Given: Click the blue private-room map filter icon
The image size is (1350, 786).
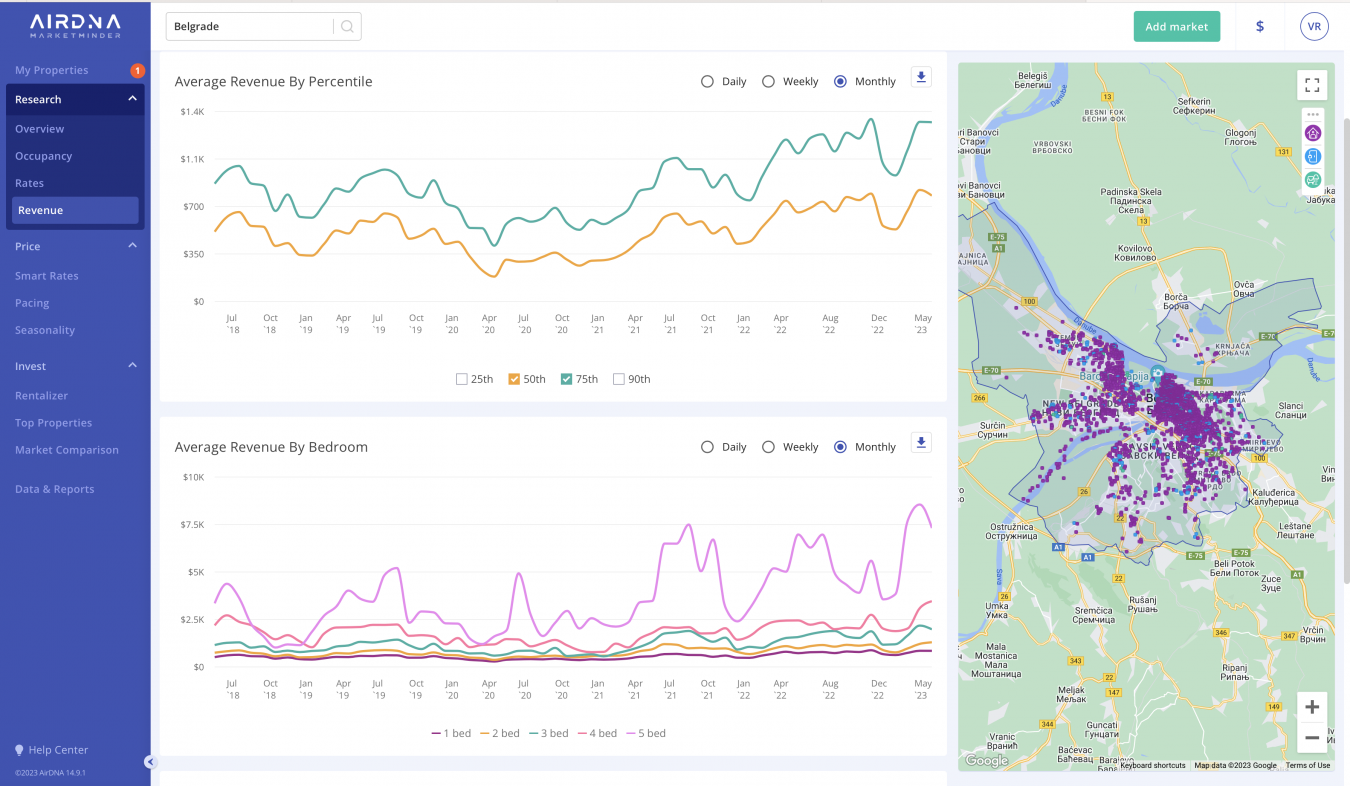Looking at the screenshot, I should coord(1313,157).
